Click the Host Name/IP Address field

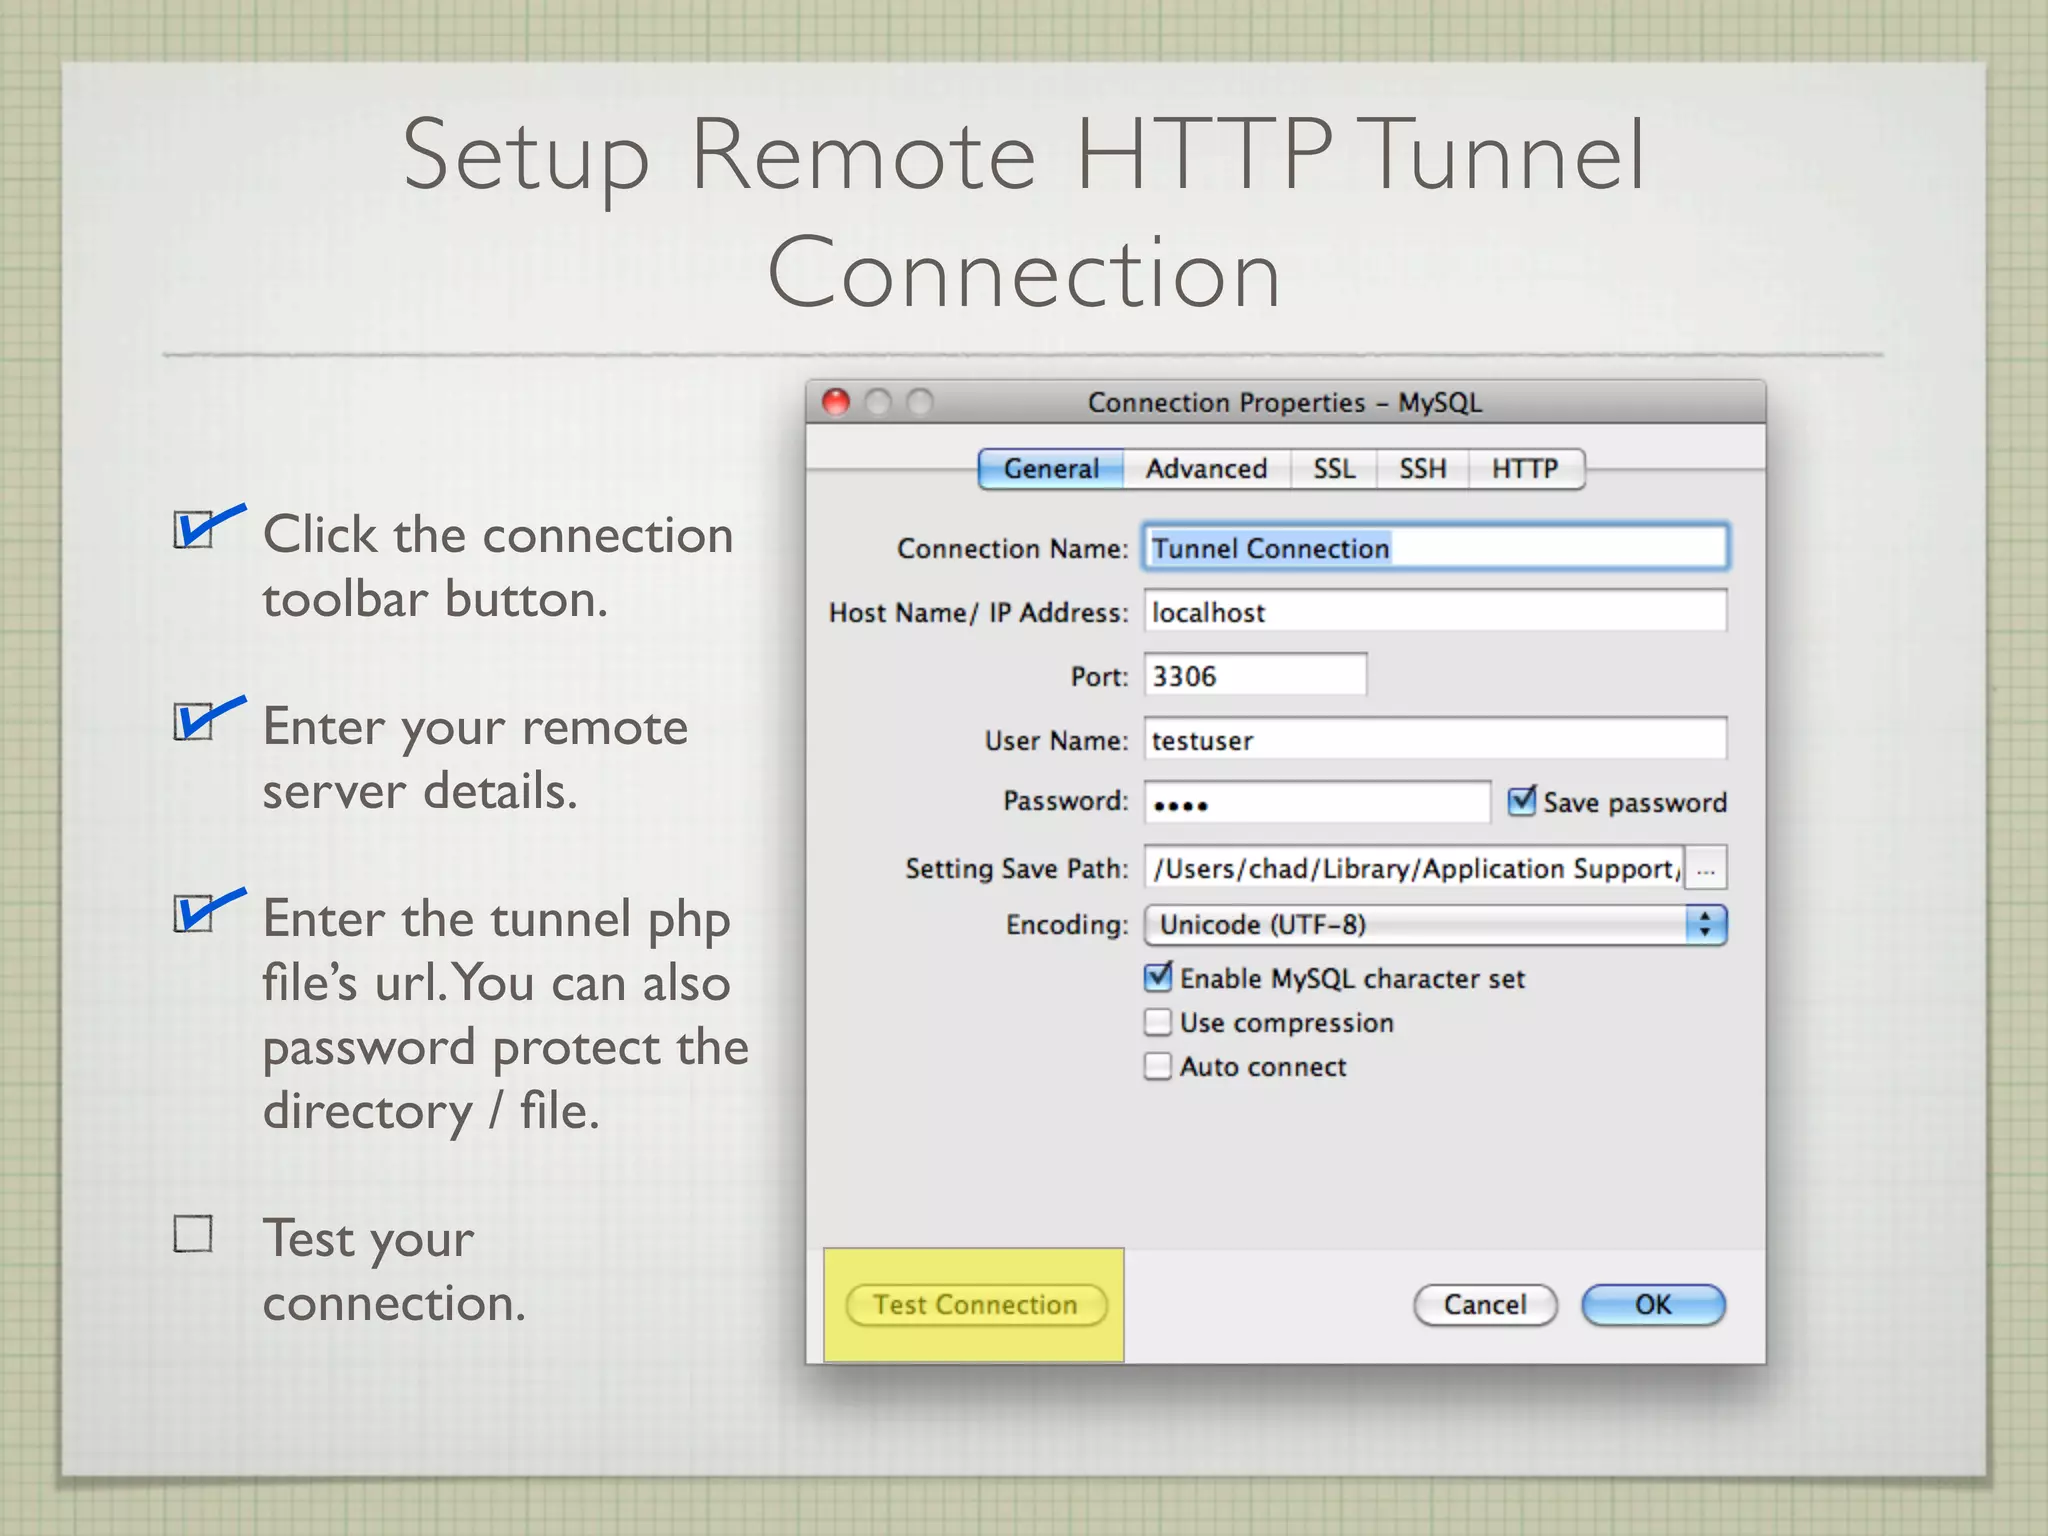coord(1436,611)
